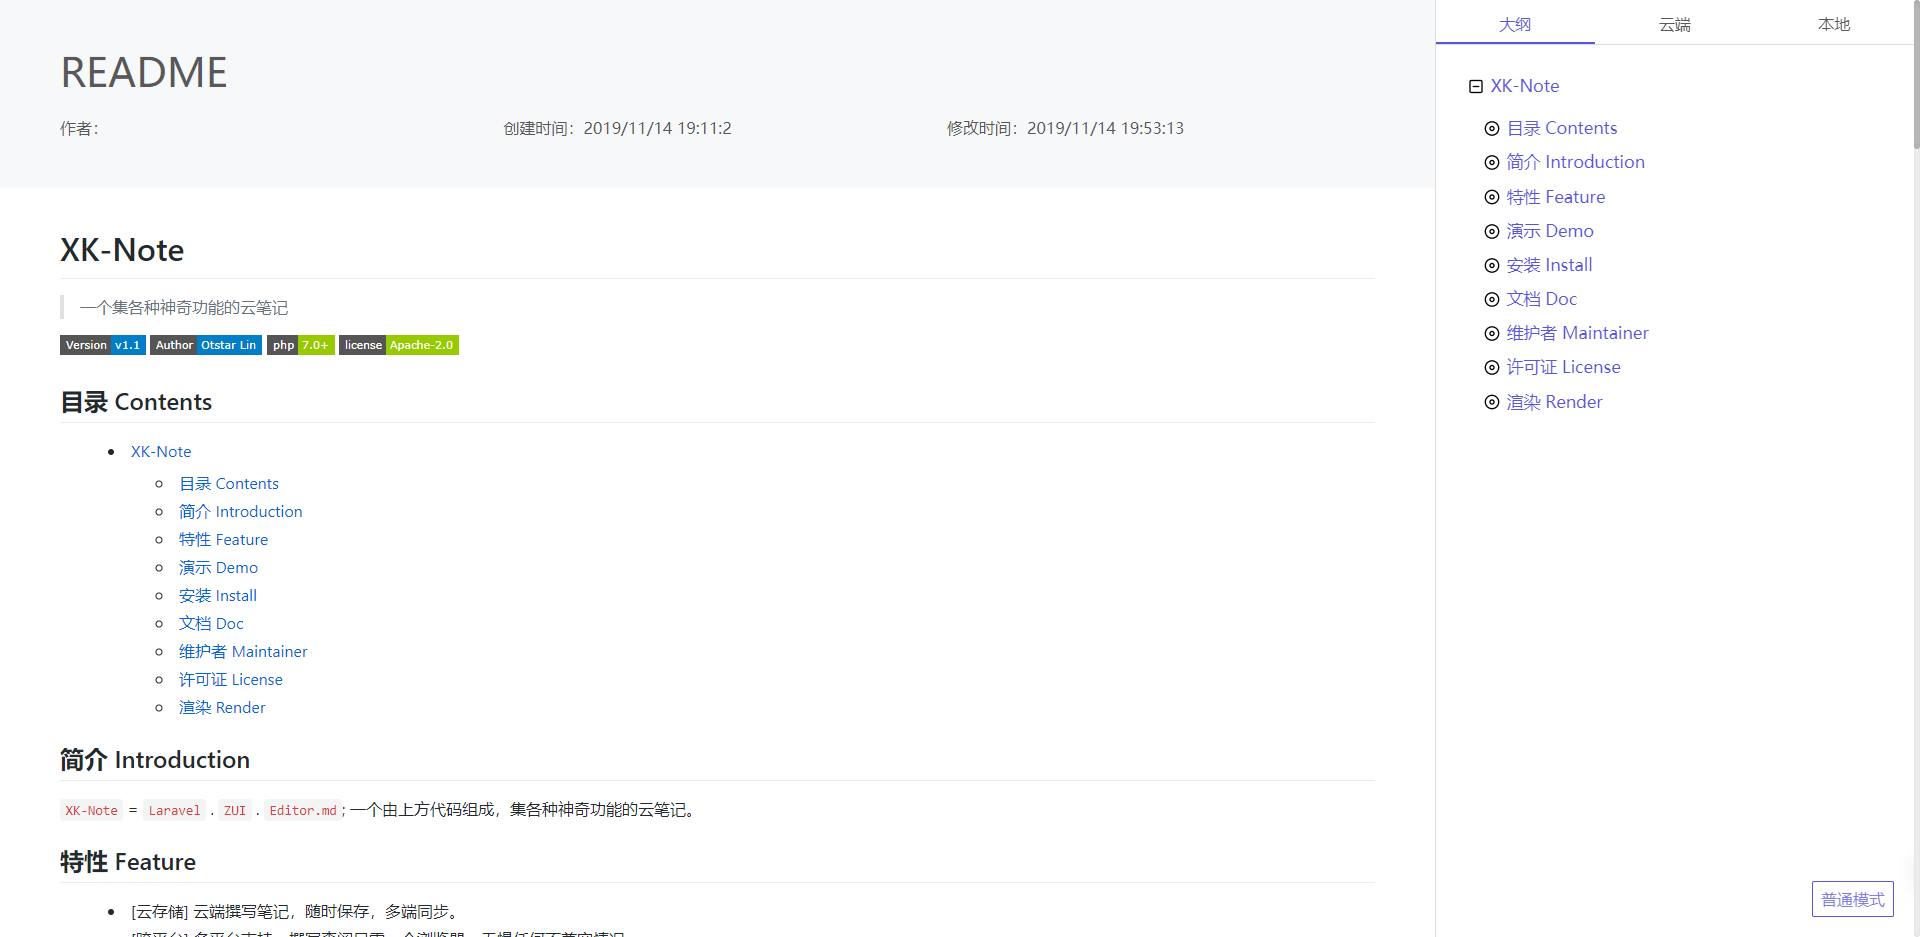Image resolution: width=1920 pixels, height=937 pixels.
Task: Click the circle icon beside 特性 Feature in outline
Action: pyautogui.click(x=1492, y=198)
